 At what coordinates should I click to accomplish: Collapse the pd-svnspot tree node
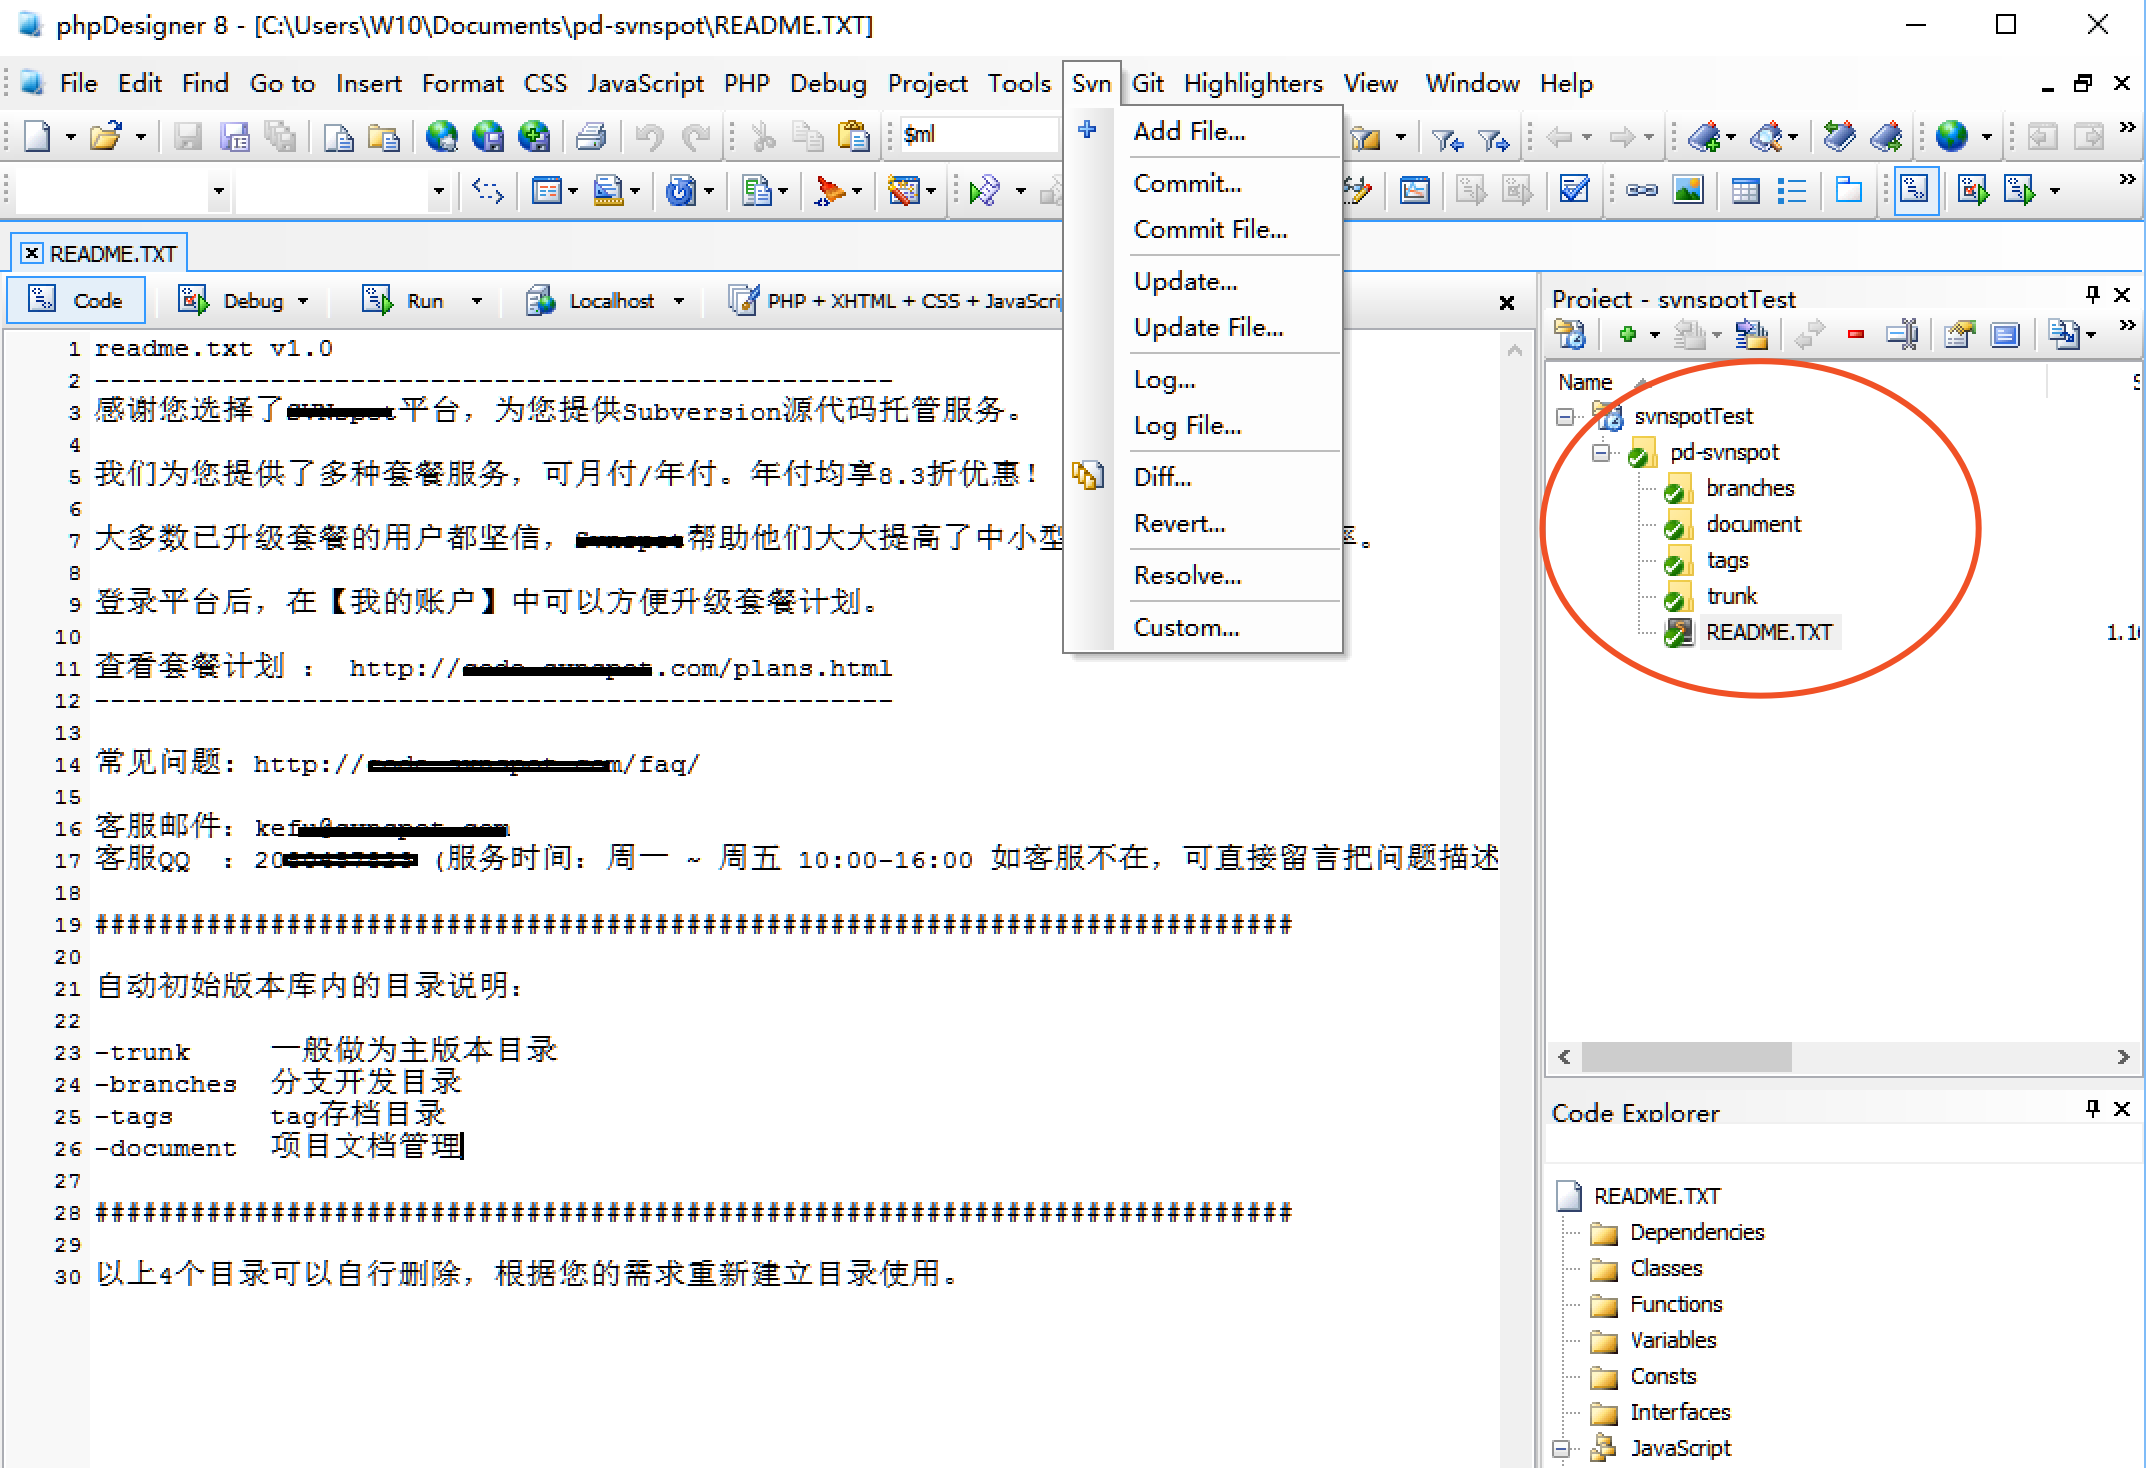pyautogui.click(x=1601, y=453)
